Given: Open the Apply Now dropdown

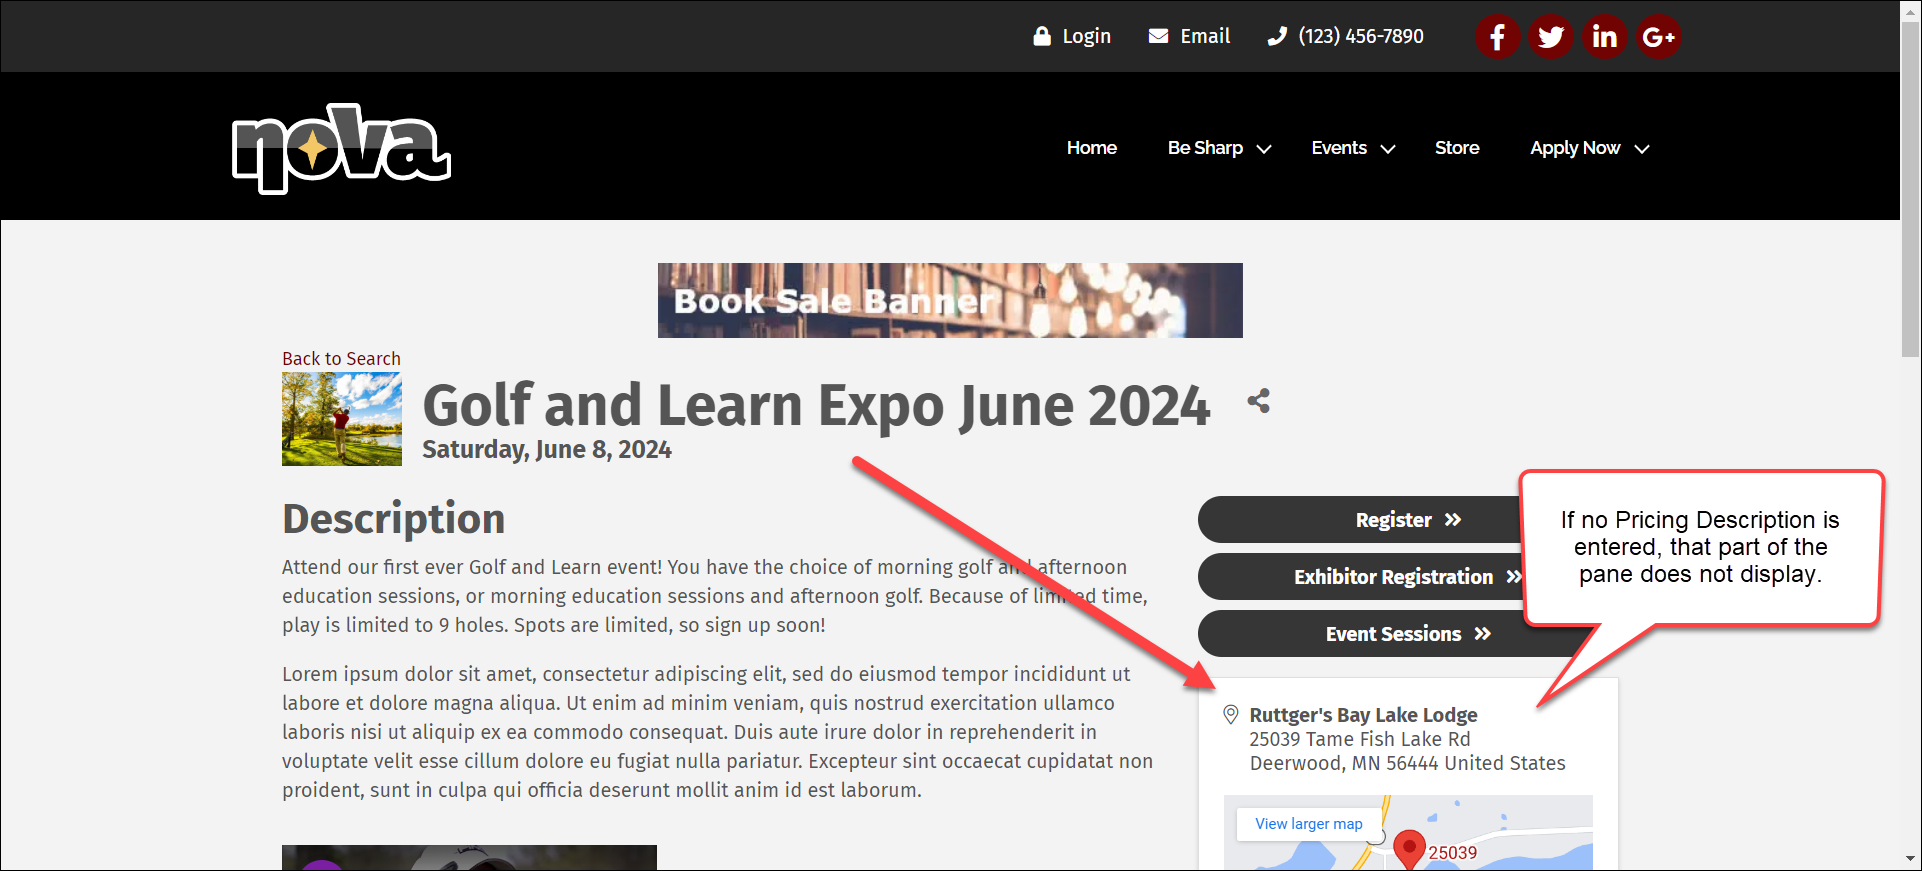Looking at the screenshot, I should coord(1588,148).
